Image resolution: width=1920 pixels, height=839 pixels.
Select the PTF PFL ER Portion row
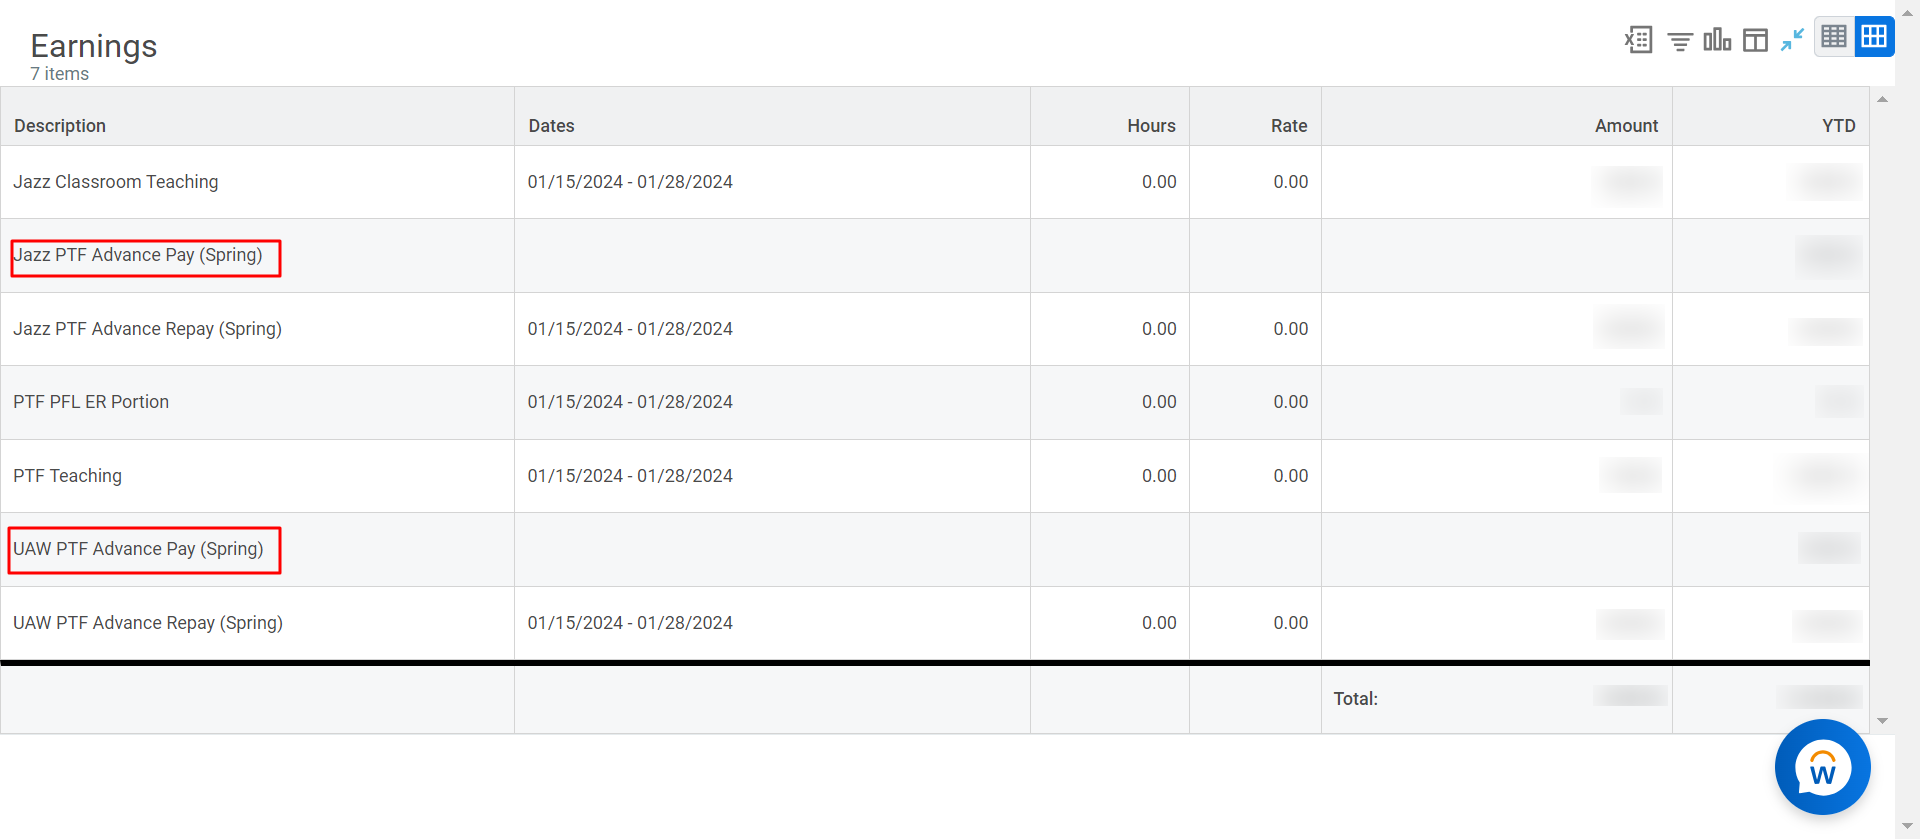pyautogui.click(x=935, y=402)
